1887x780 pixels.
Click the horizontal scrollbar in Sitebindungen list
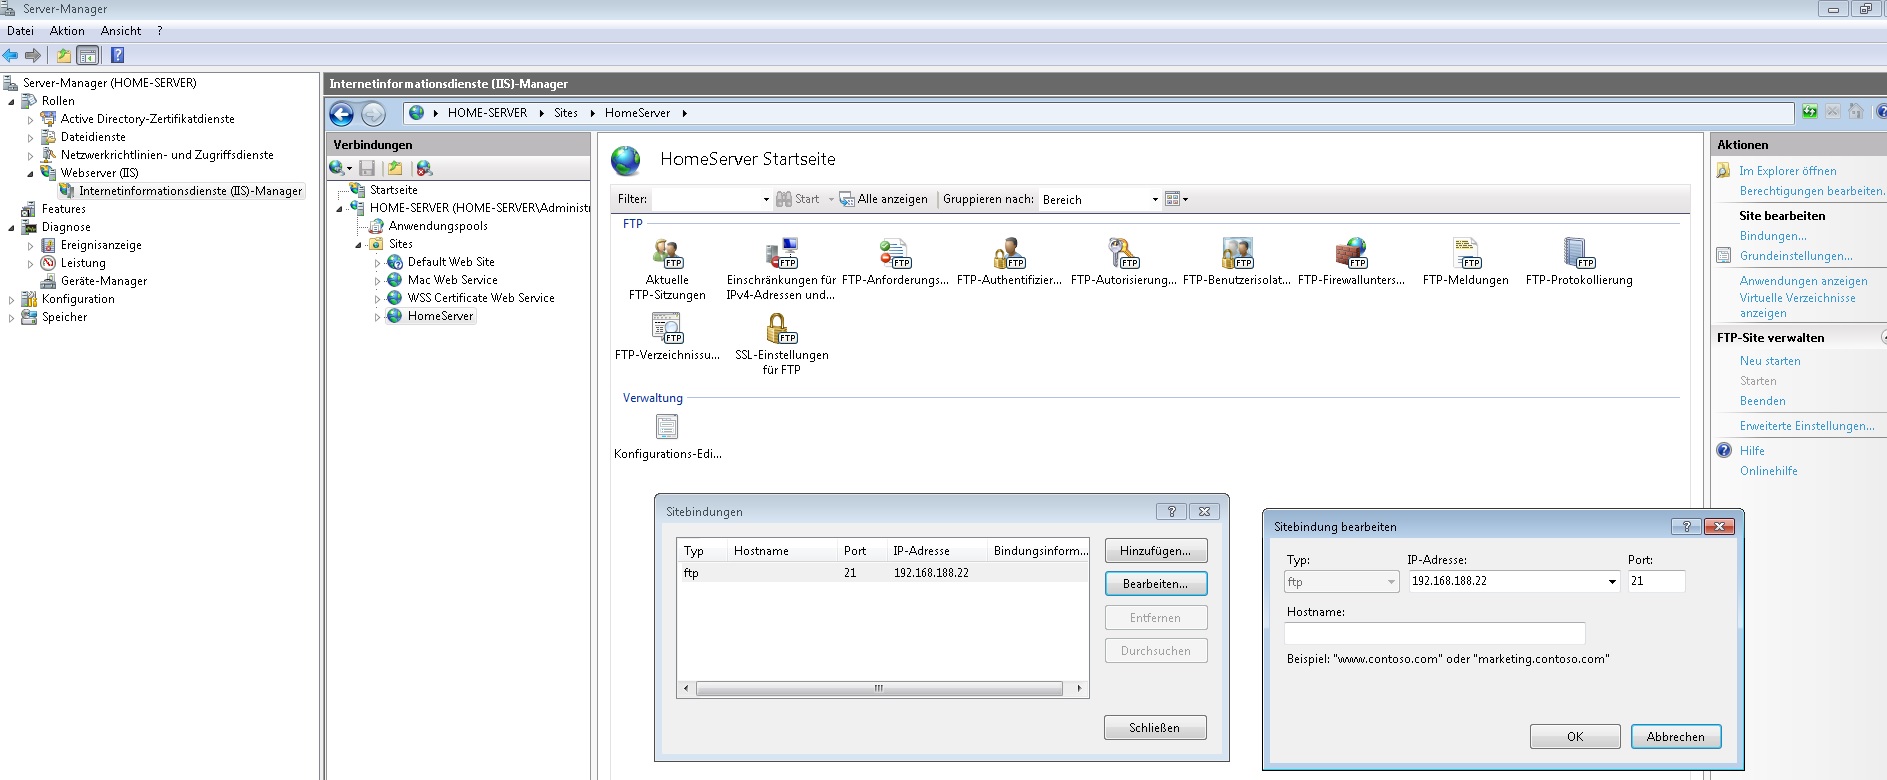[x=879, y=688]
